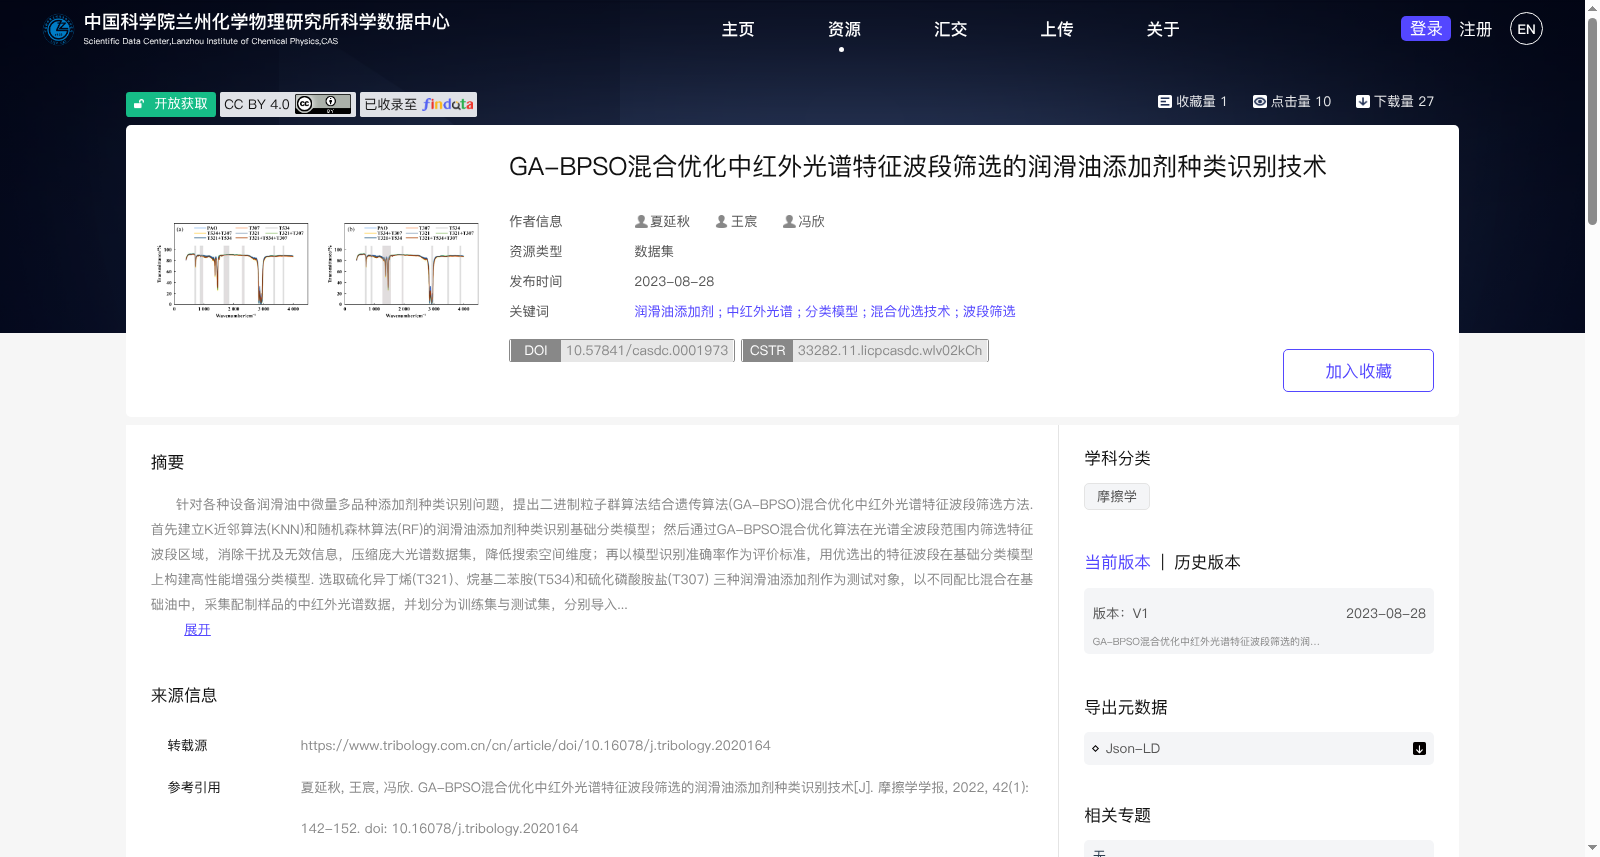Click the 开放获取 open access badge
The height and width of the screenshot is (857, 1600).
click(171, 104)
